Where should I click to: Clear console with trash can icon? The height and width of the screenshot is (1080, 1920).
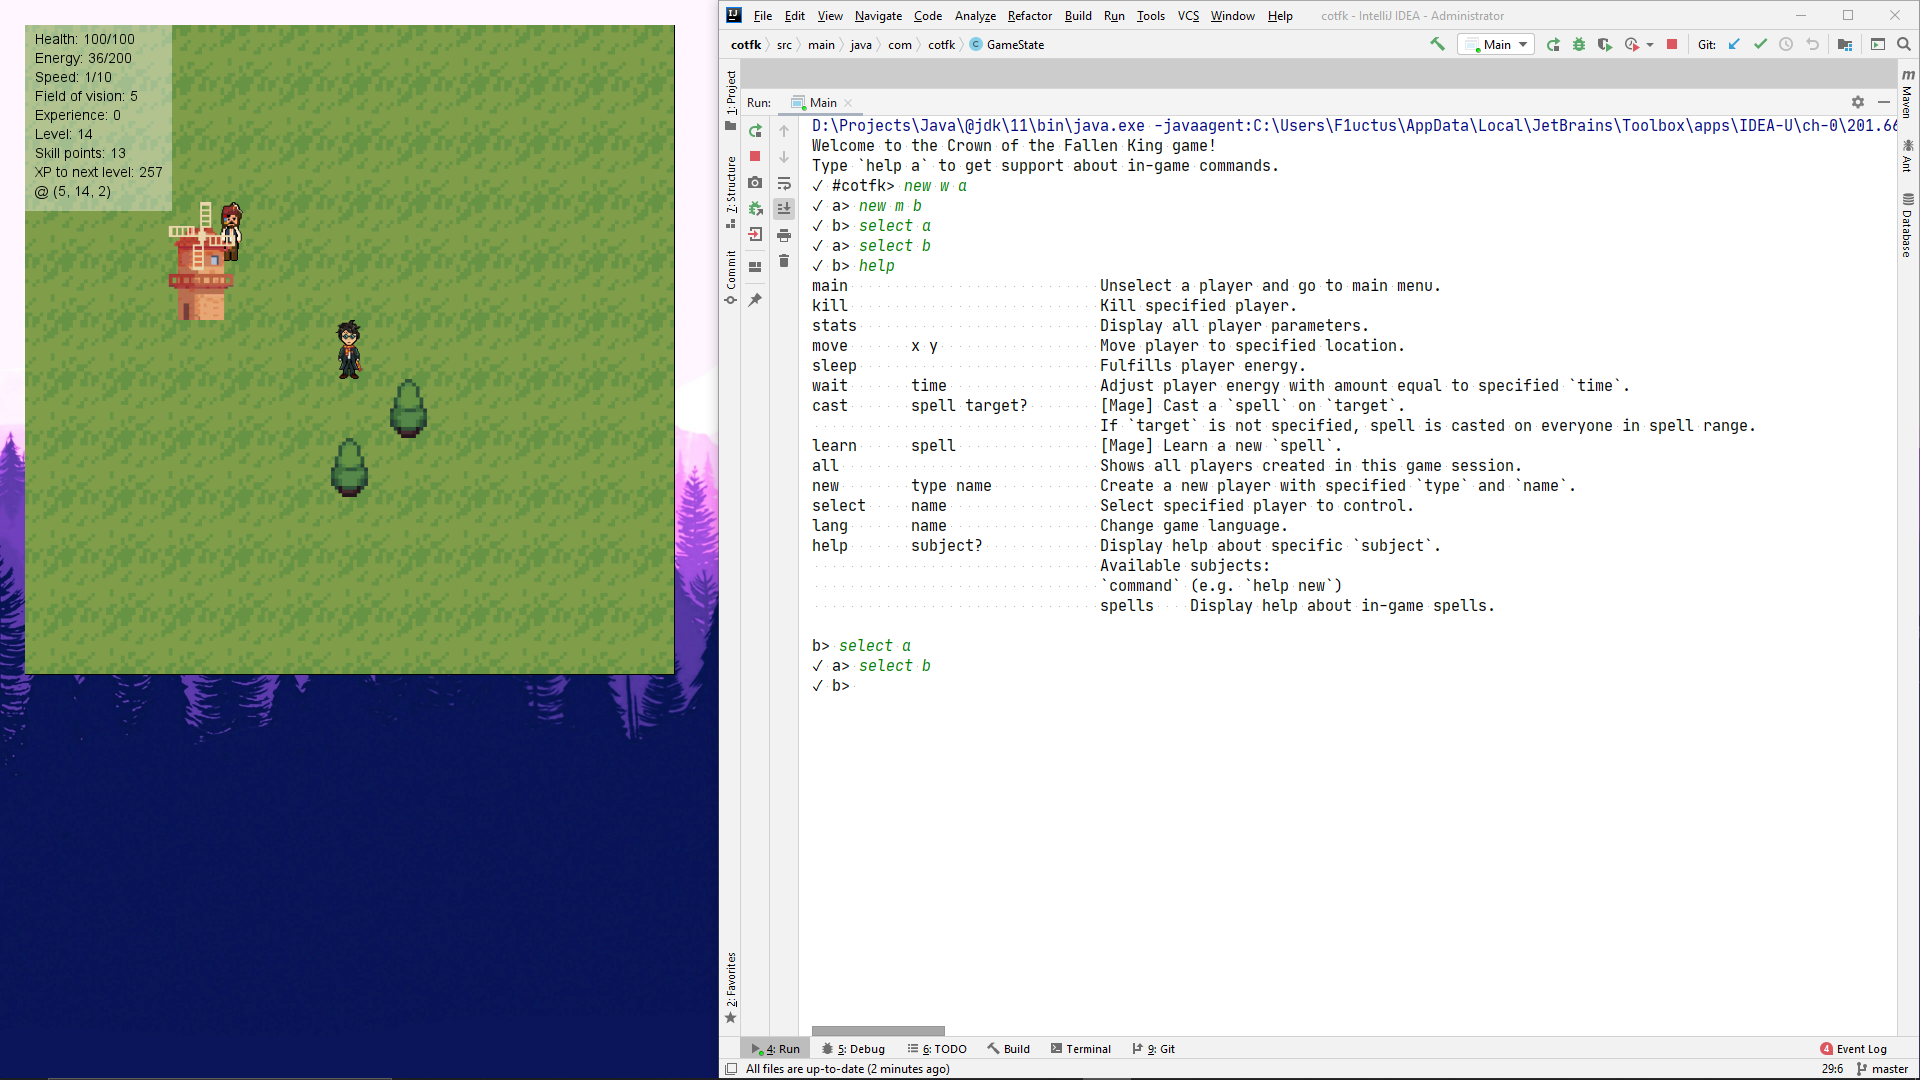[x=784, y=261]
